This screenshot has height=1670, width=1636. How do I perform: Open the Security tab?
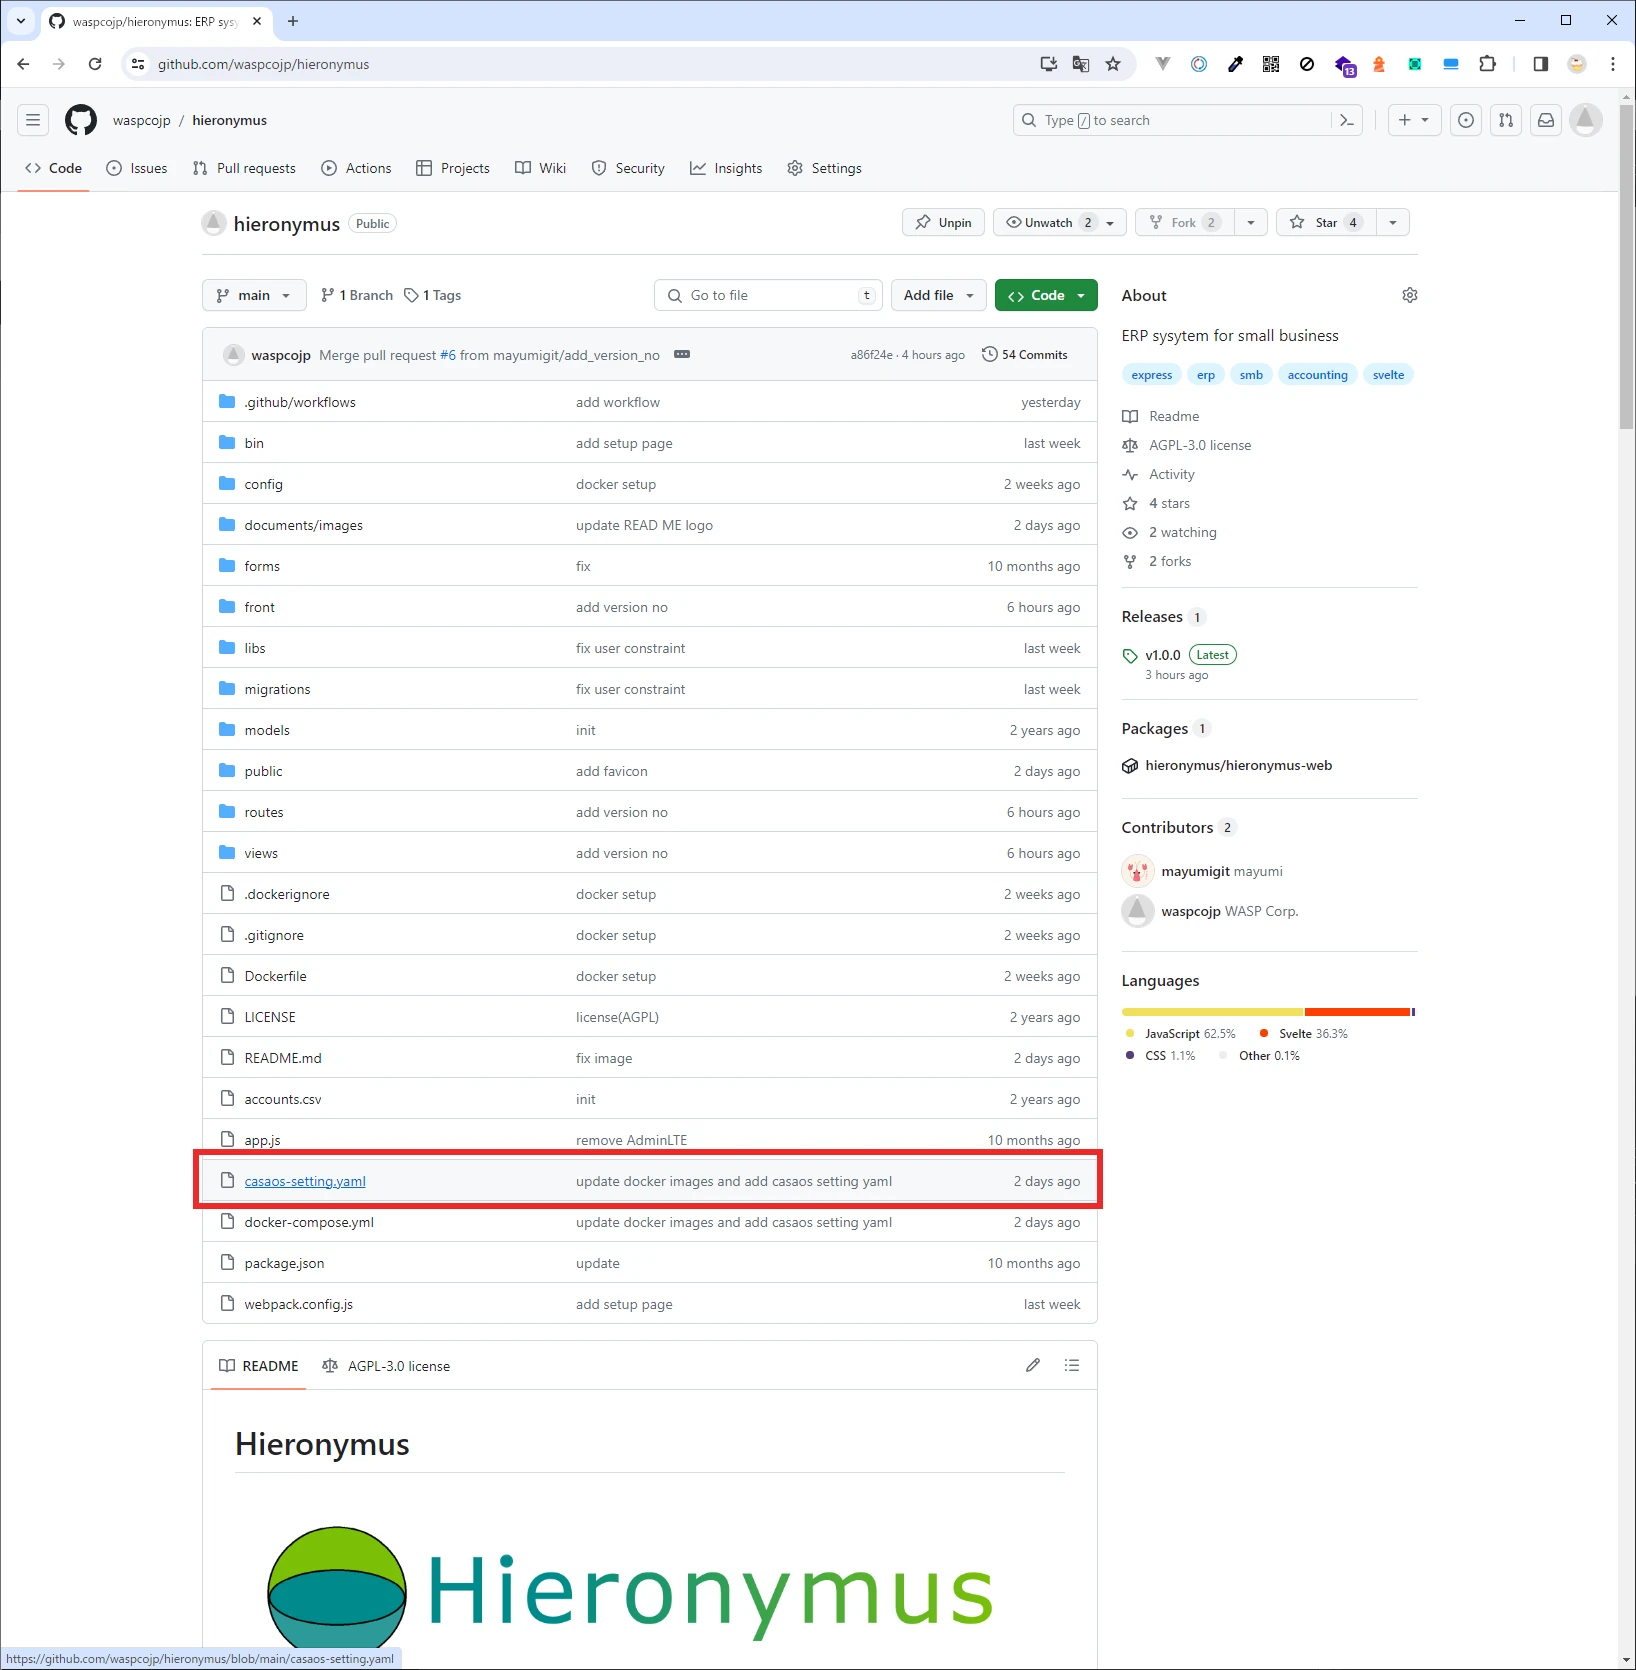pos(628,168)
